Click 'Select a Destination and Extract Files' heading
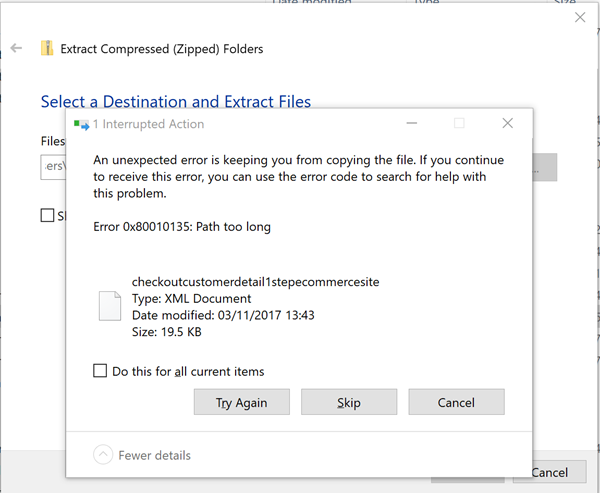This screenshot has height=493, width=600. tap(176, 101)
